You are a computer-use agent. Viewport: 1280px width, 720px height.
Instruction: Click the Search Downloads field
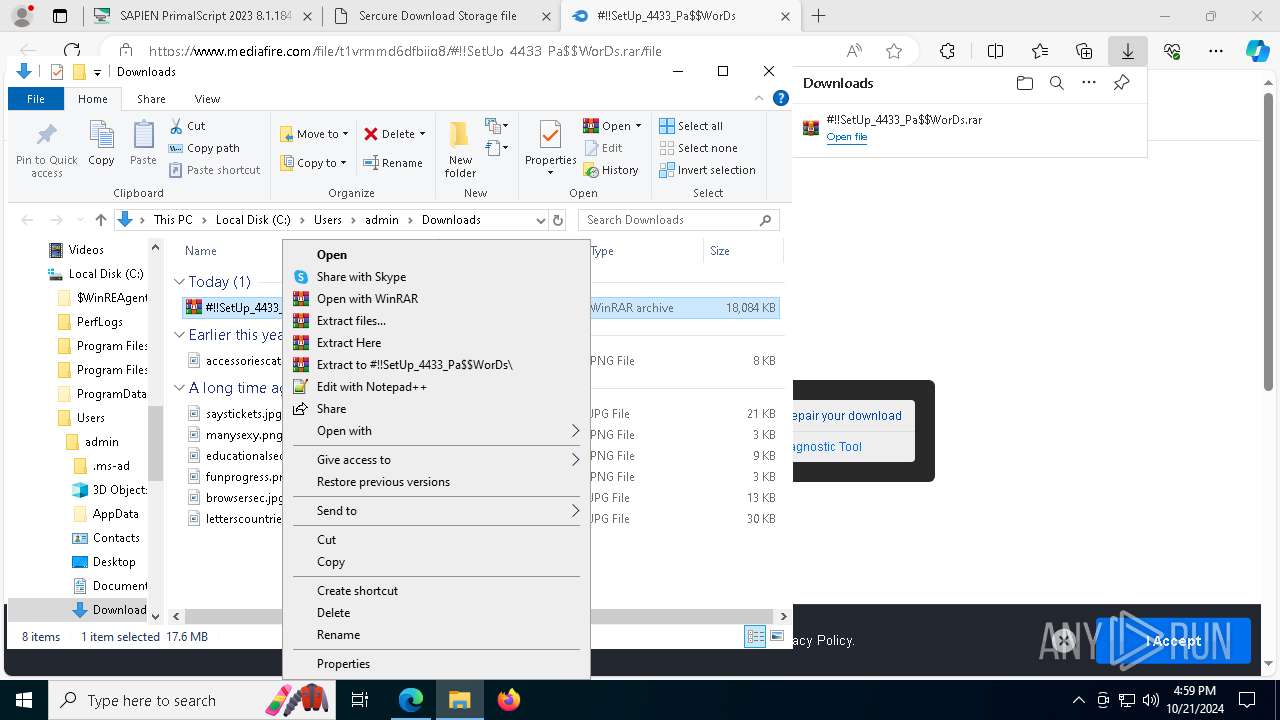tap(678, 219)
